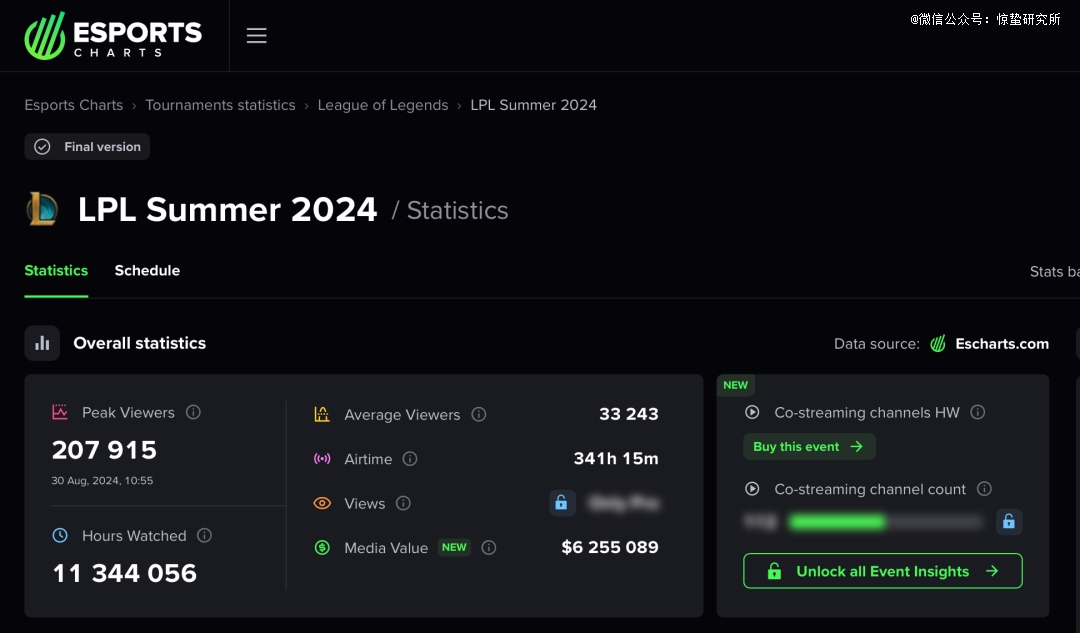Click info icon next to Views

403,503
